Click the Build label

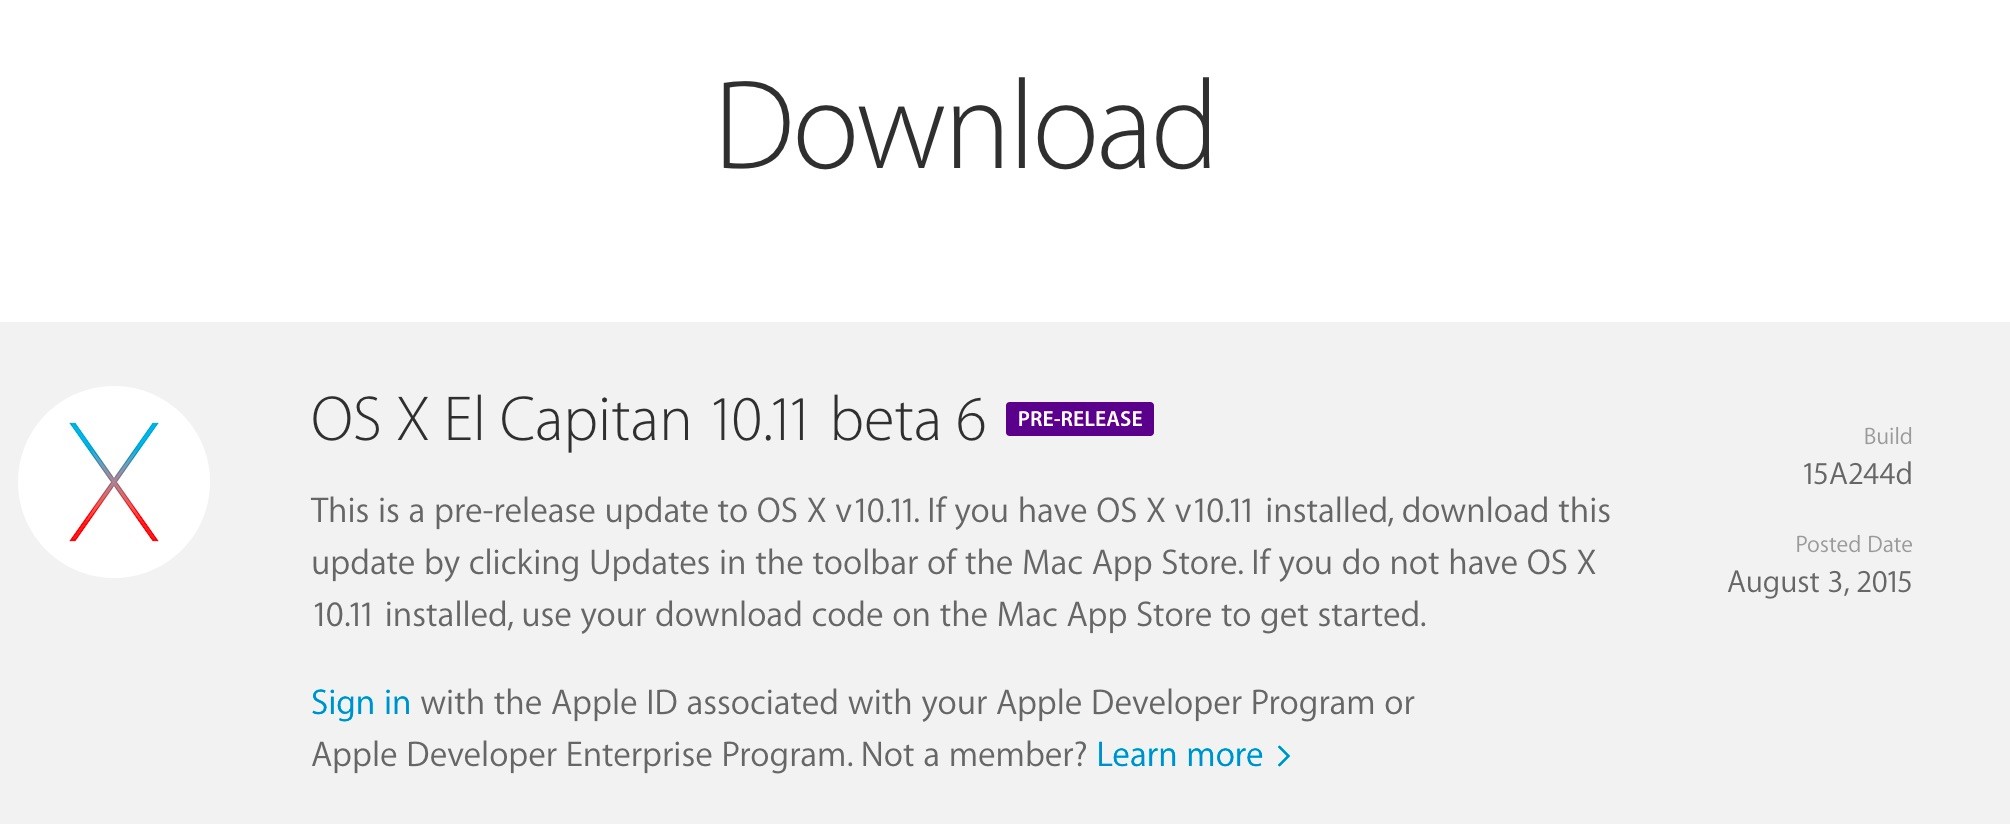tap(1887, 436)
